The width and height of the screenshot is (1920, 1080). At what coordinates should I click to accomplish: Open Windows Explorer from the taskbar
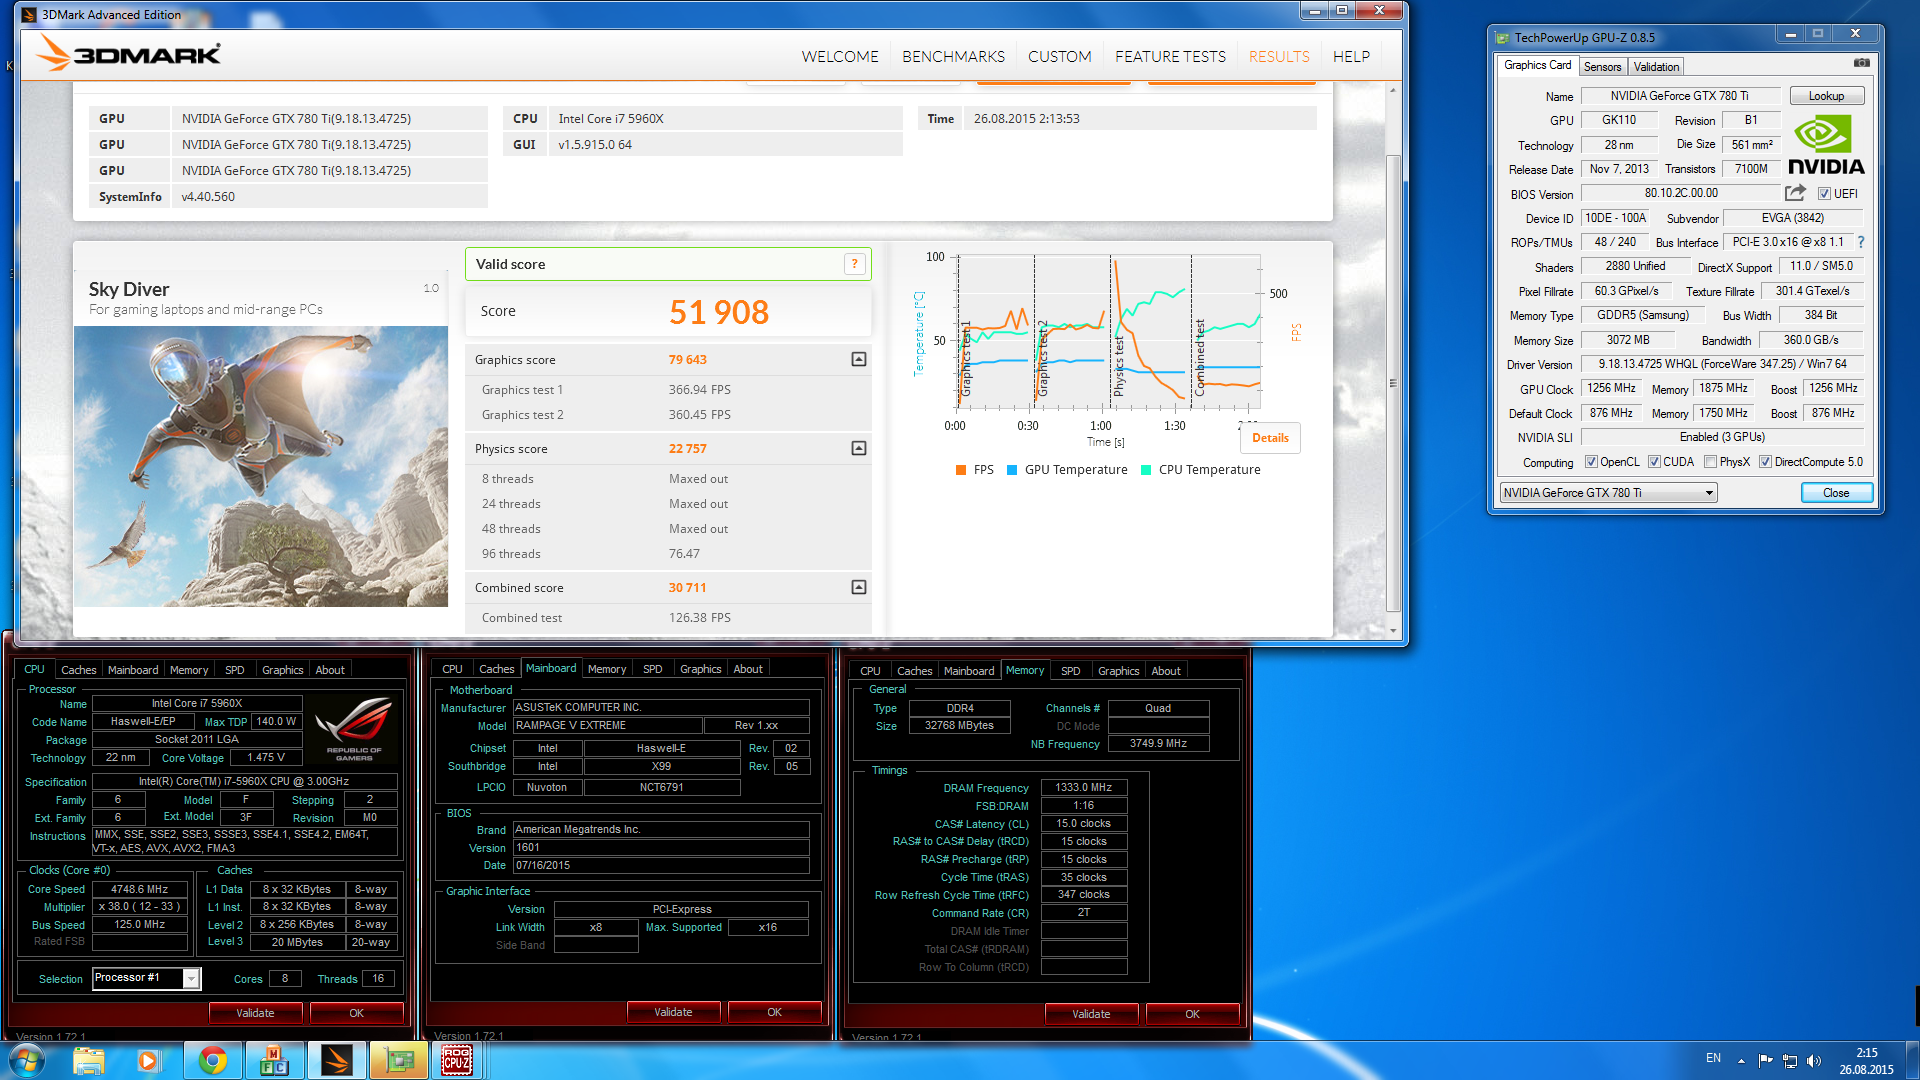(x=89, y=1060)
